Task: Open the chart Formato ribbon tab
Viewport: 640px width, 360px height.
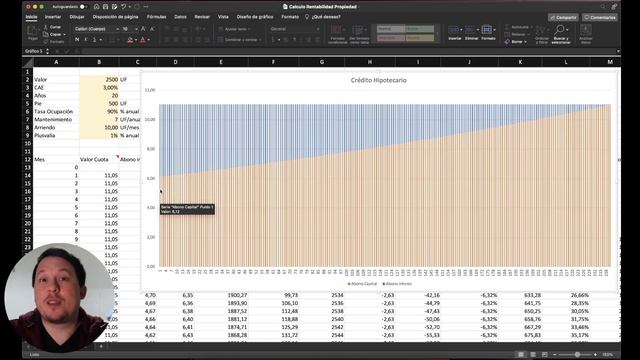Action: pos(290,17)
